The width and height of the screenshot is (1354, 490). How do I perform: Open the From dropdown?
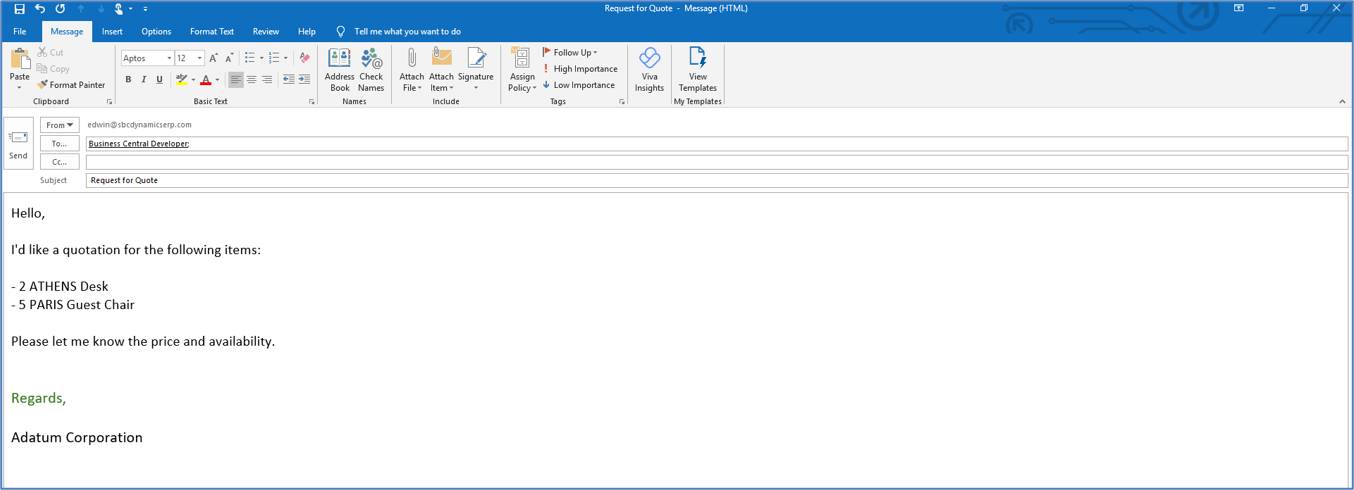tap(59, 125)
